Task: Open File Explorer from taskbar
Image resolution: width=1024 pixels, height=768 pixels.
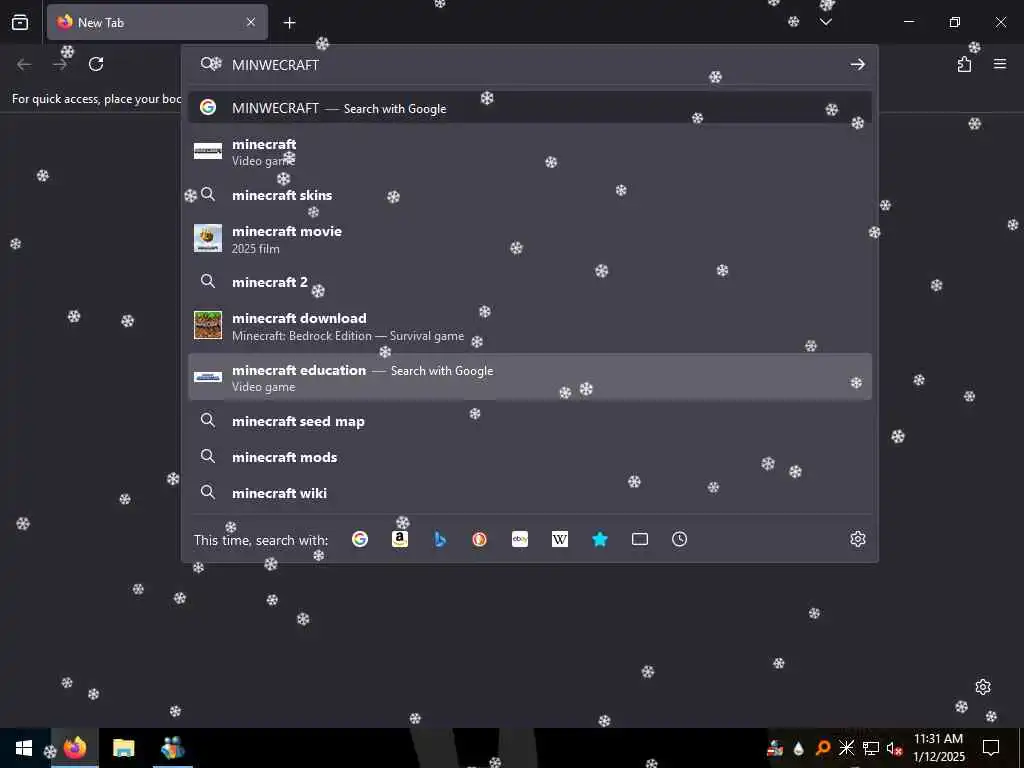Action: pyautogui.click(x=123, y=748)
